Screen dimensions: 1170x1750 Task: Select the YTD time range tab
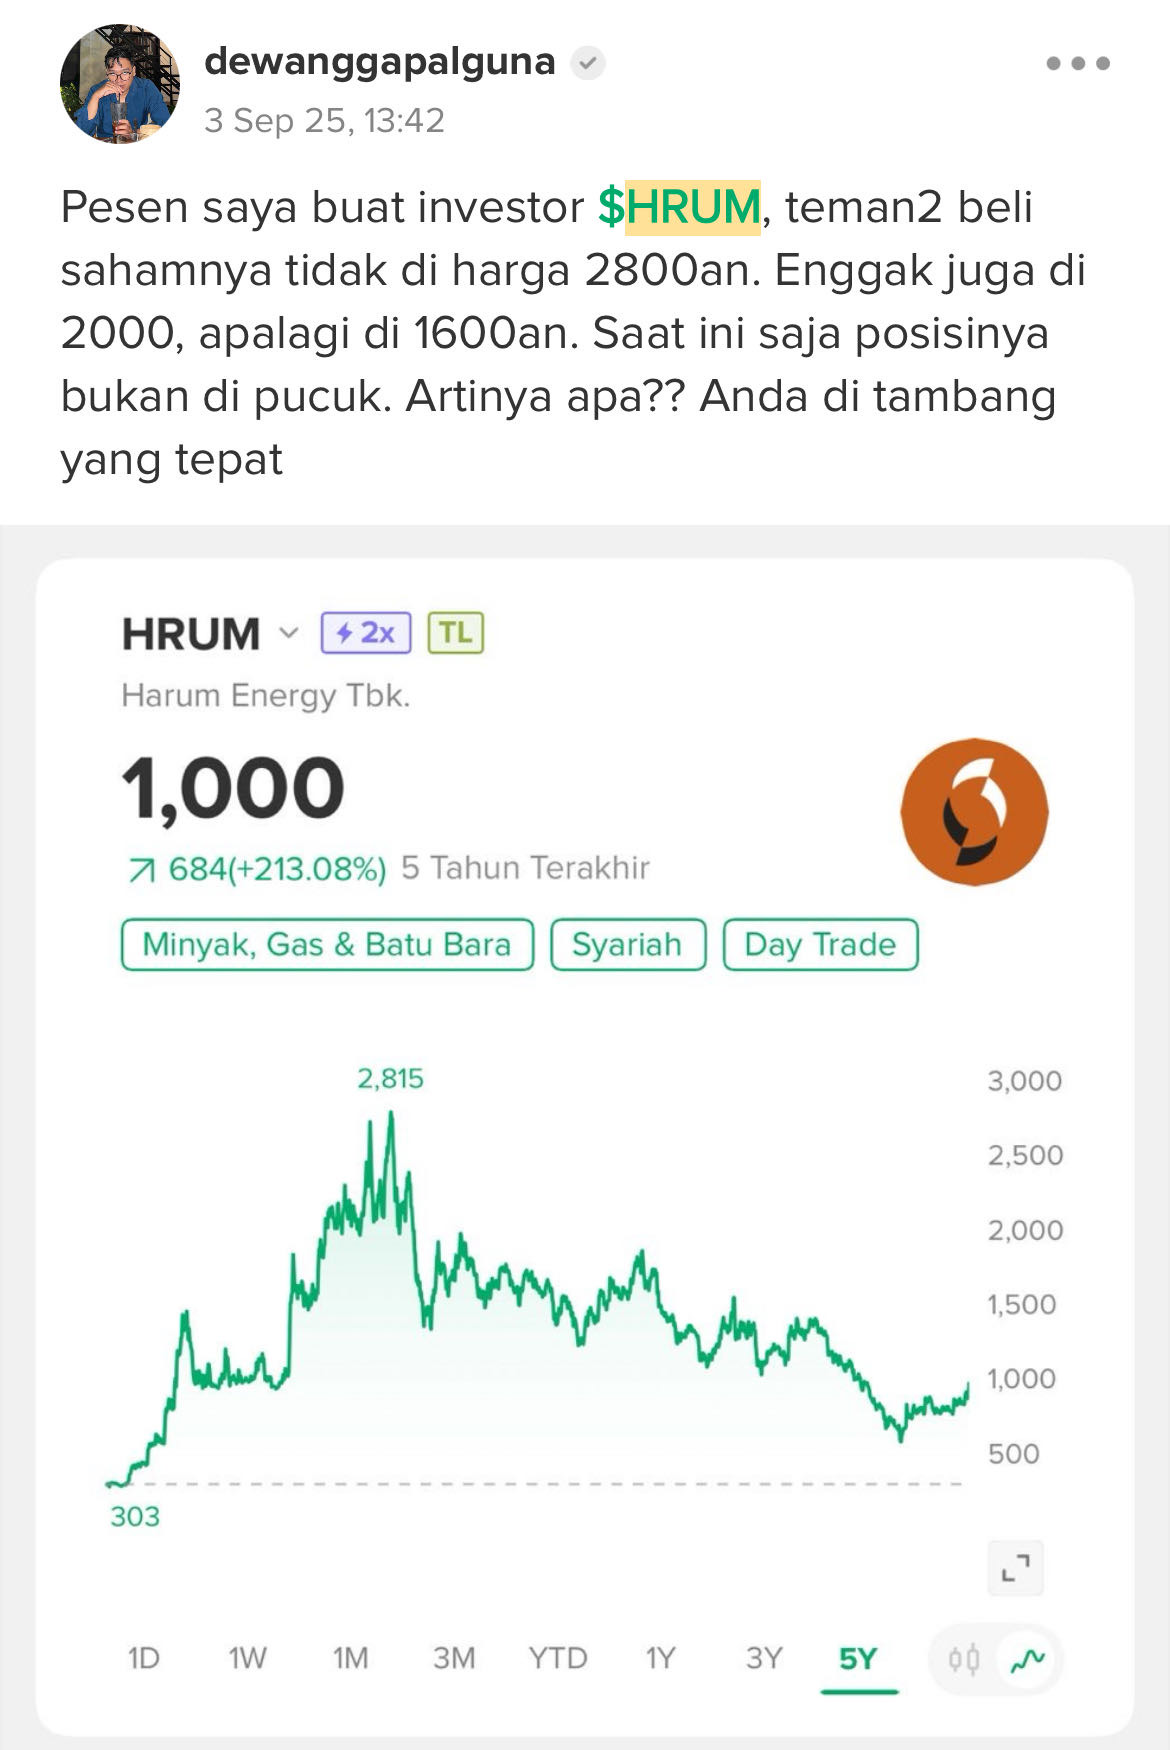pyautogui.click(x=558, y=1659)
